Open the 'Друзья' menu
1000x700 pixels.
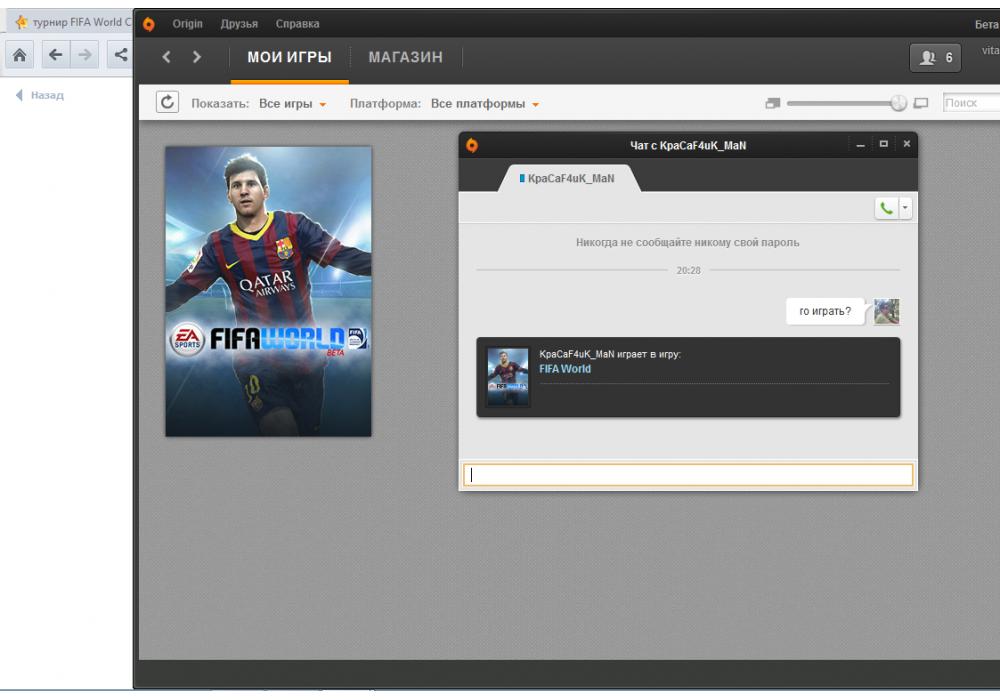click(239, 23)
